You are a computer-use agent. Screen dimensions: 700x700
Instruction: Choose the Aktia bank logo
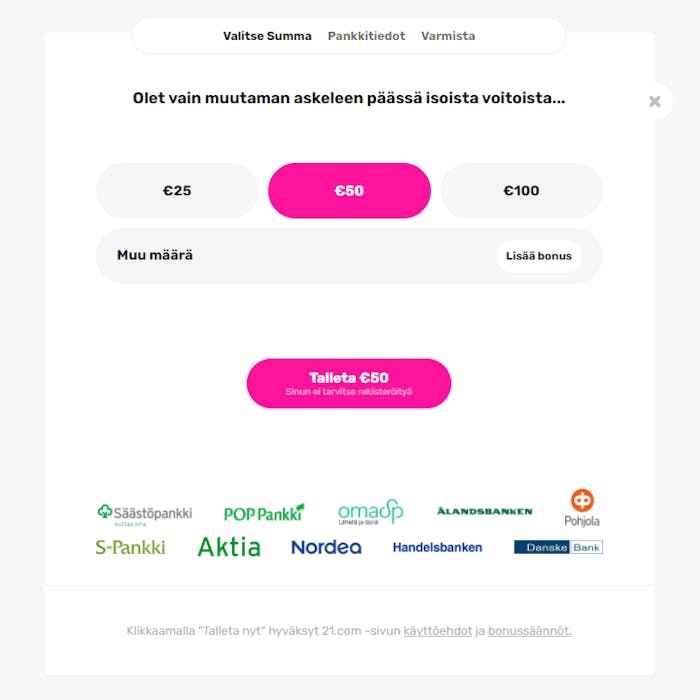[x=229, y=546]
